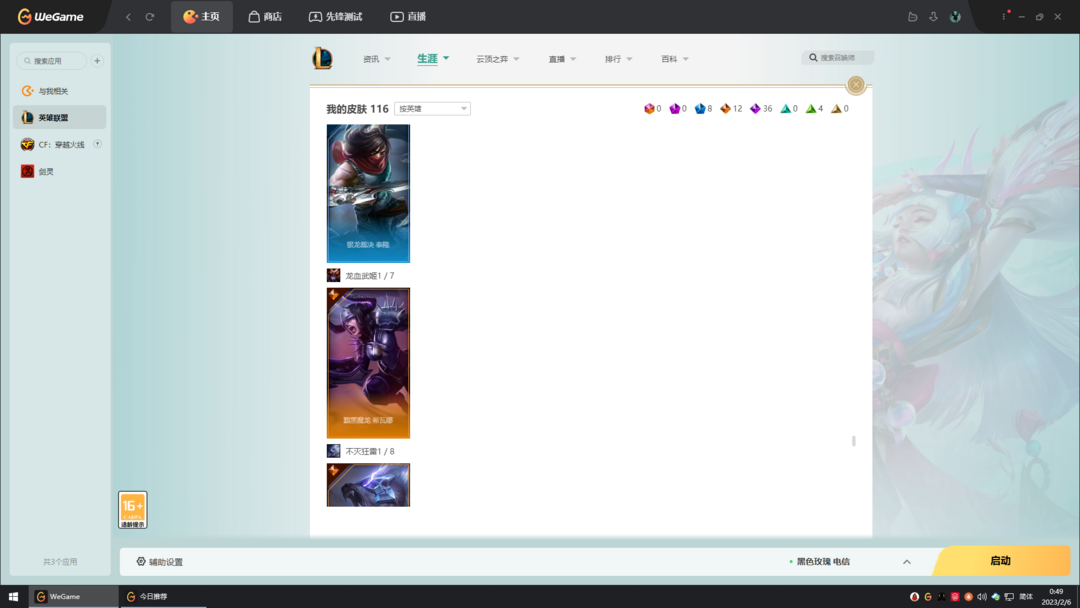The width and height of the screenshot is (1080, 608).
Task: Focus the 搜索召唤师 summoner search box
Action: 838,58
